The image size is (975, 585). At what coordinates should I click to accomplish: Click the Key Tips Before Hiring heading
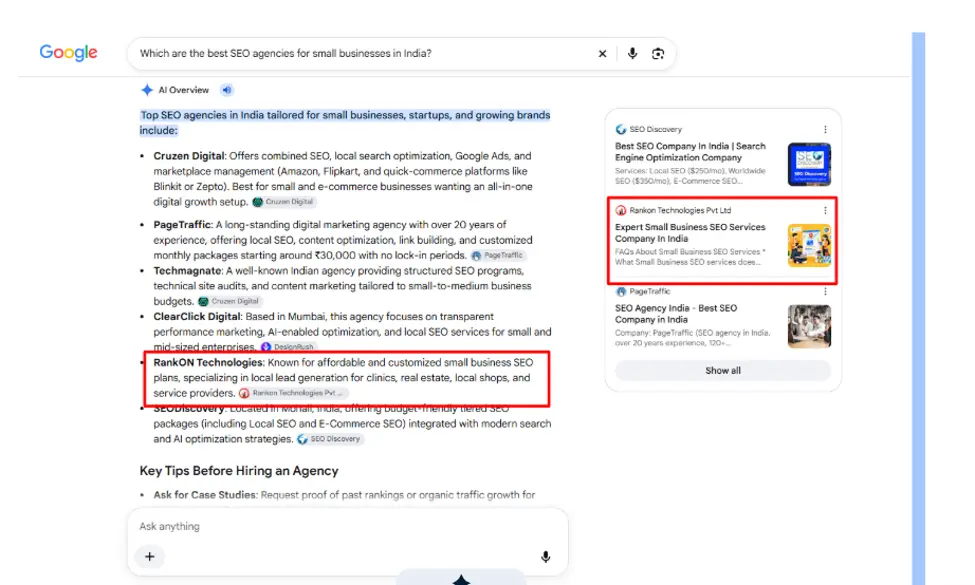point(239,471)
